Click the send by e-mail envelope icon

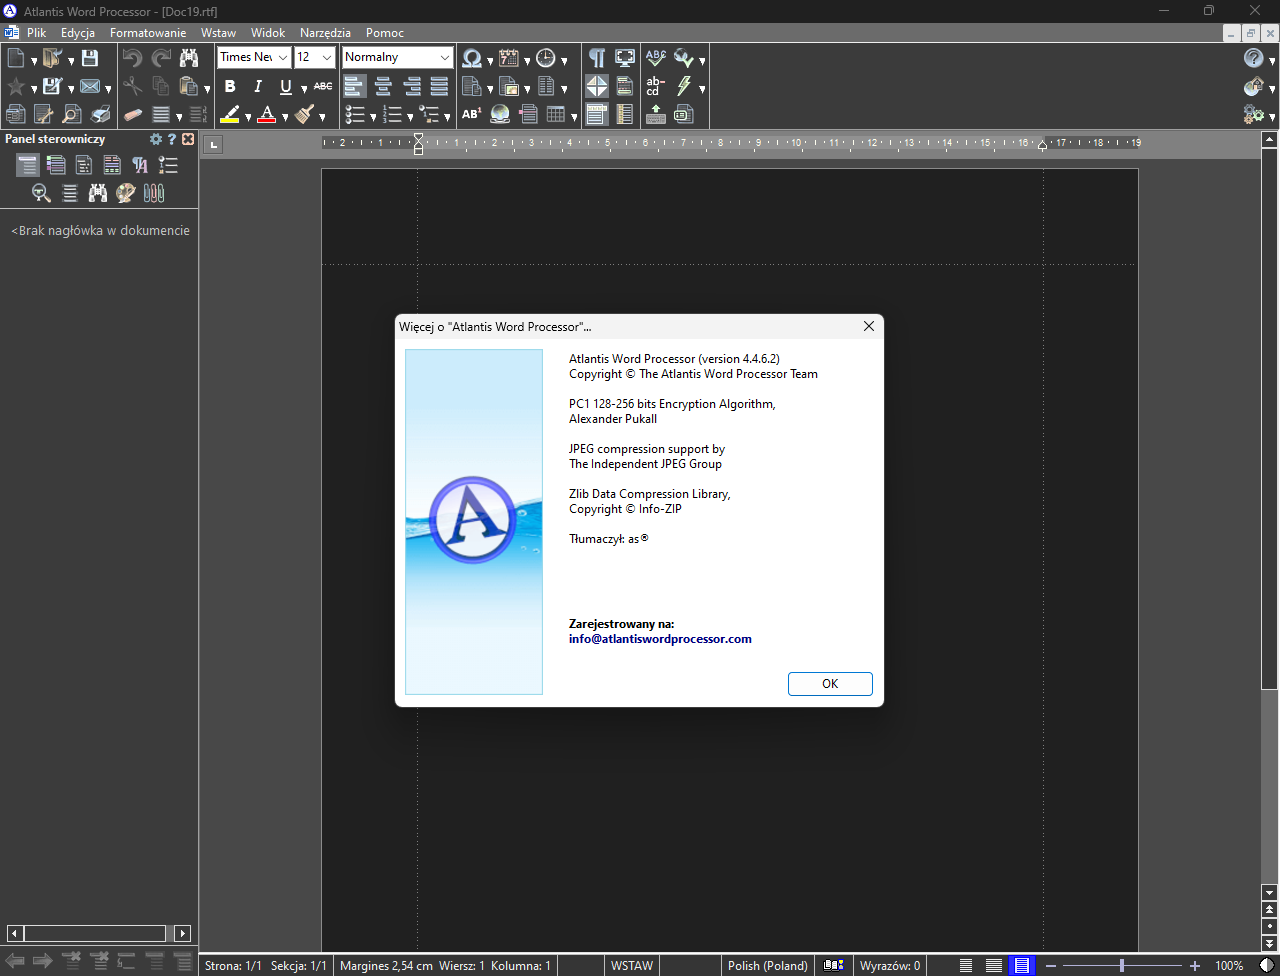coord(90,87)
